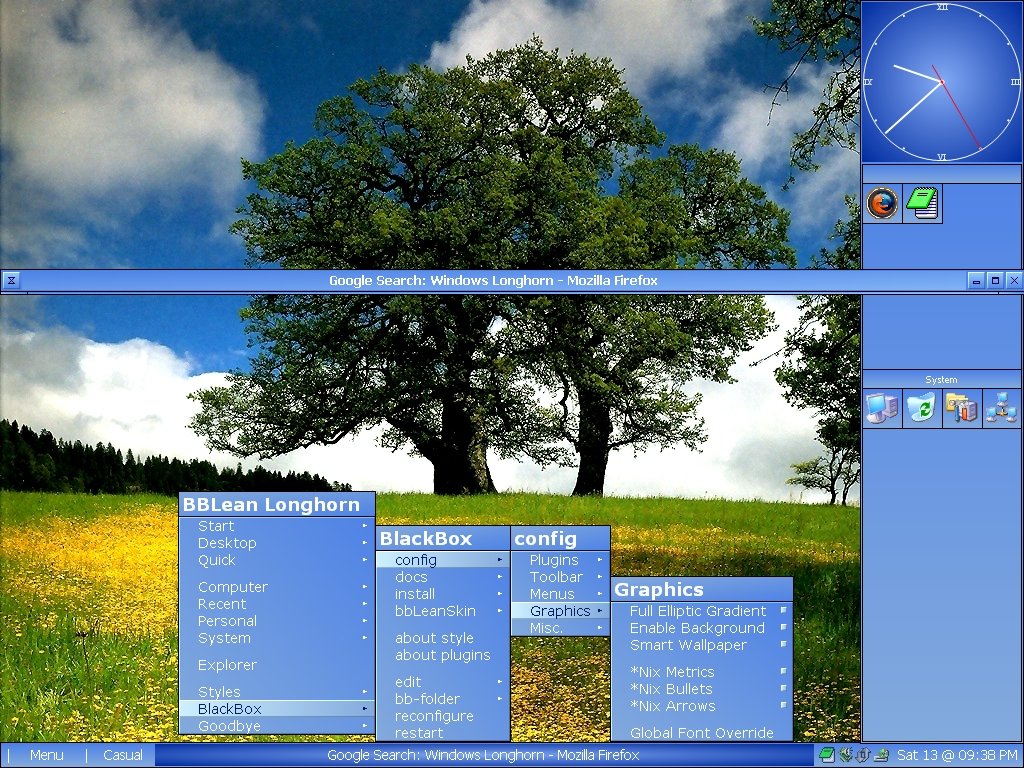Click the Casual workspace label on toolbar
This screenshot has height=768, width=1024.
[123, 755]
